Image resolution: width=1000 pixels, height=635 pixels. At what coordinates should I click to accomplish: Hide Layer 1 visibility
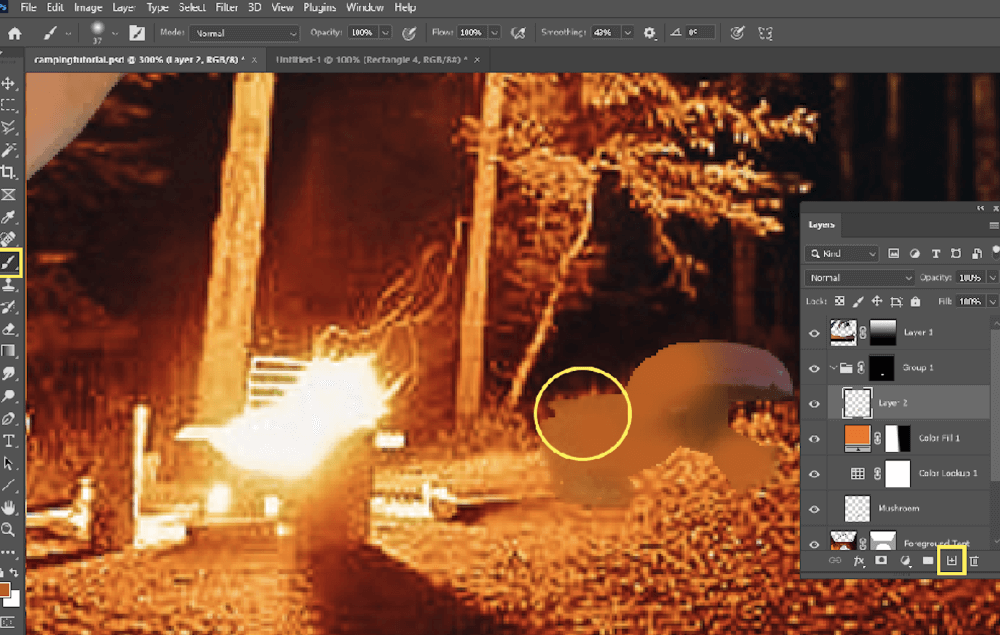[814, 333]
